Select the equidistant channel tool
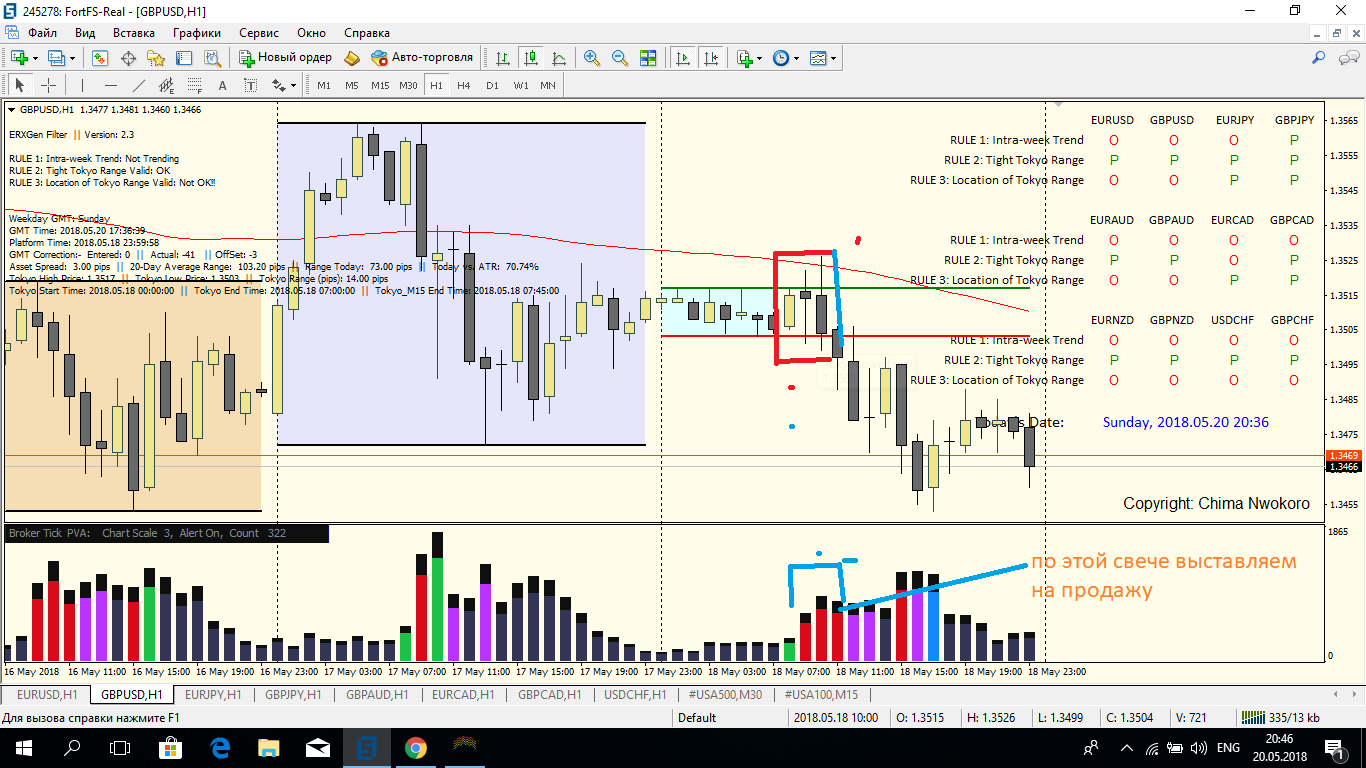This screenshot has height=768, width=1366. pos(166,85)
